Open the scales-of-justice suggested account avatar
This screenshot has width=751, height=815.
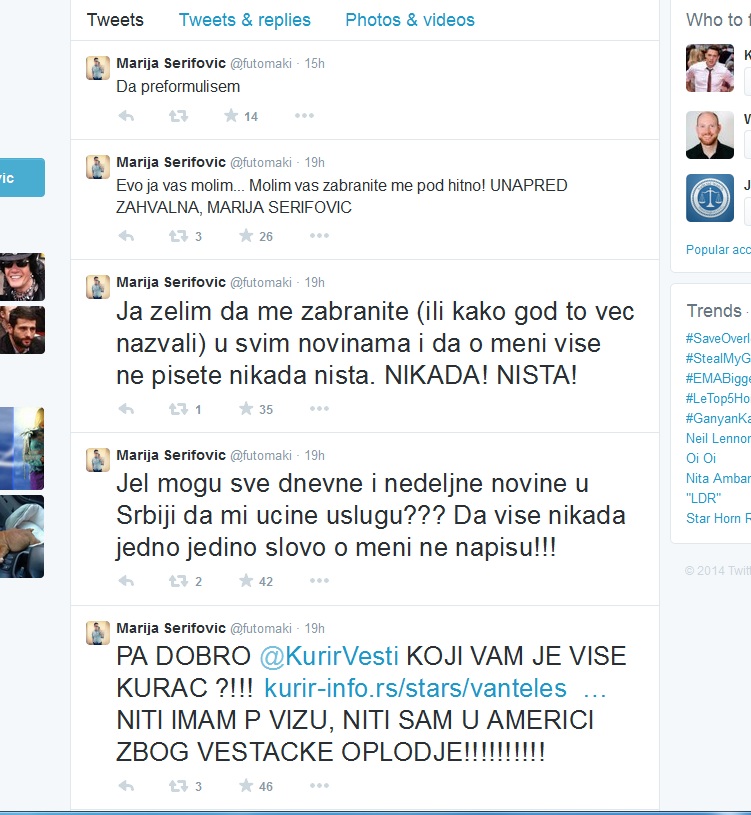tap(709, 198)
